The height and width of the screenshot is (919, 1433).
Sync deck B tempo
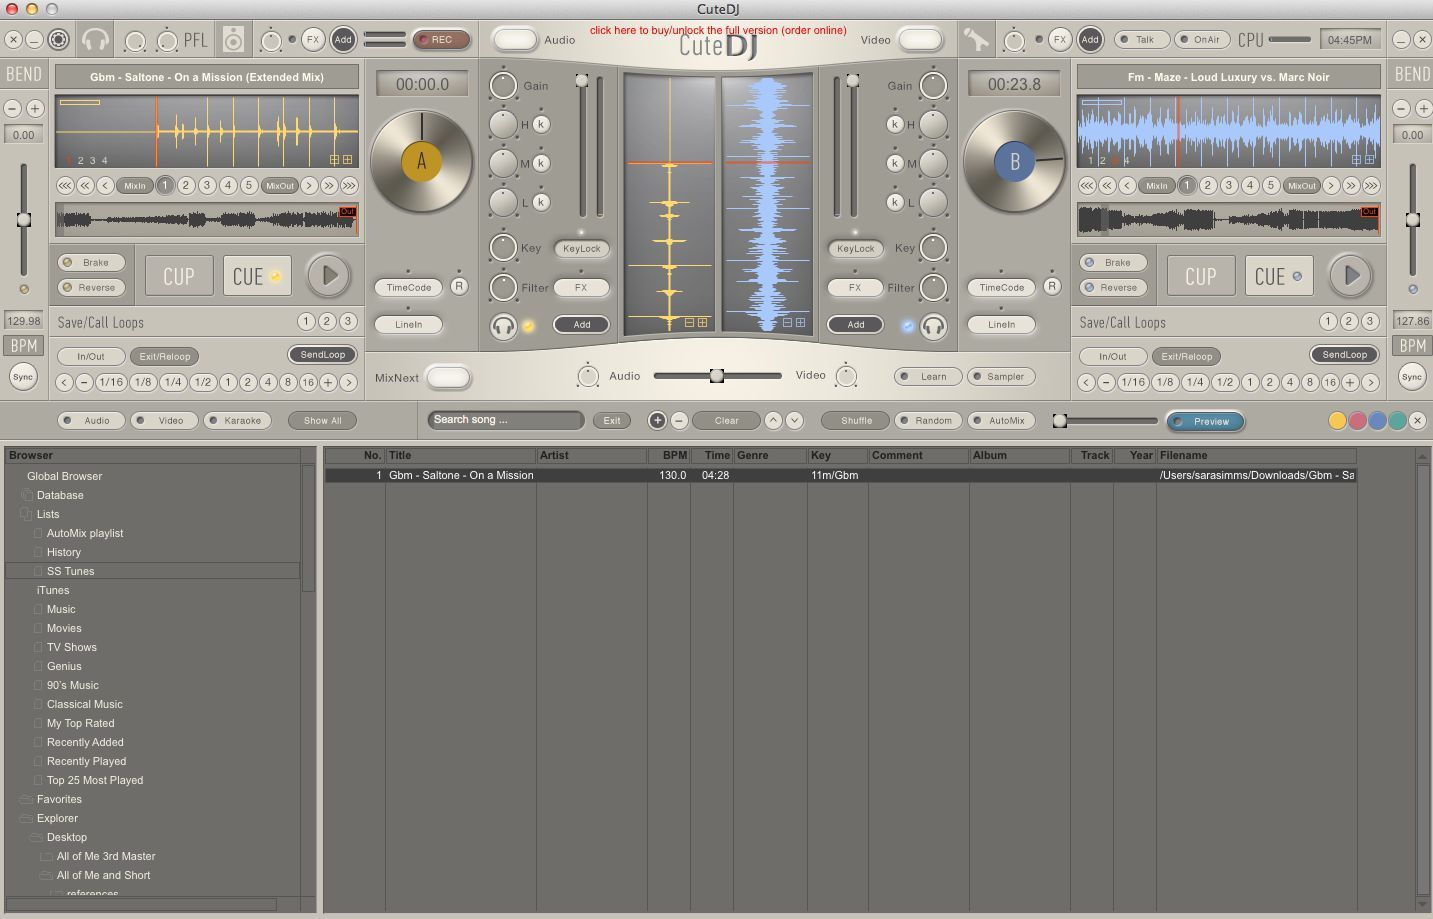(x=1411, y=376)
